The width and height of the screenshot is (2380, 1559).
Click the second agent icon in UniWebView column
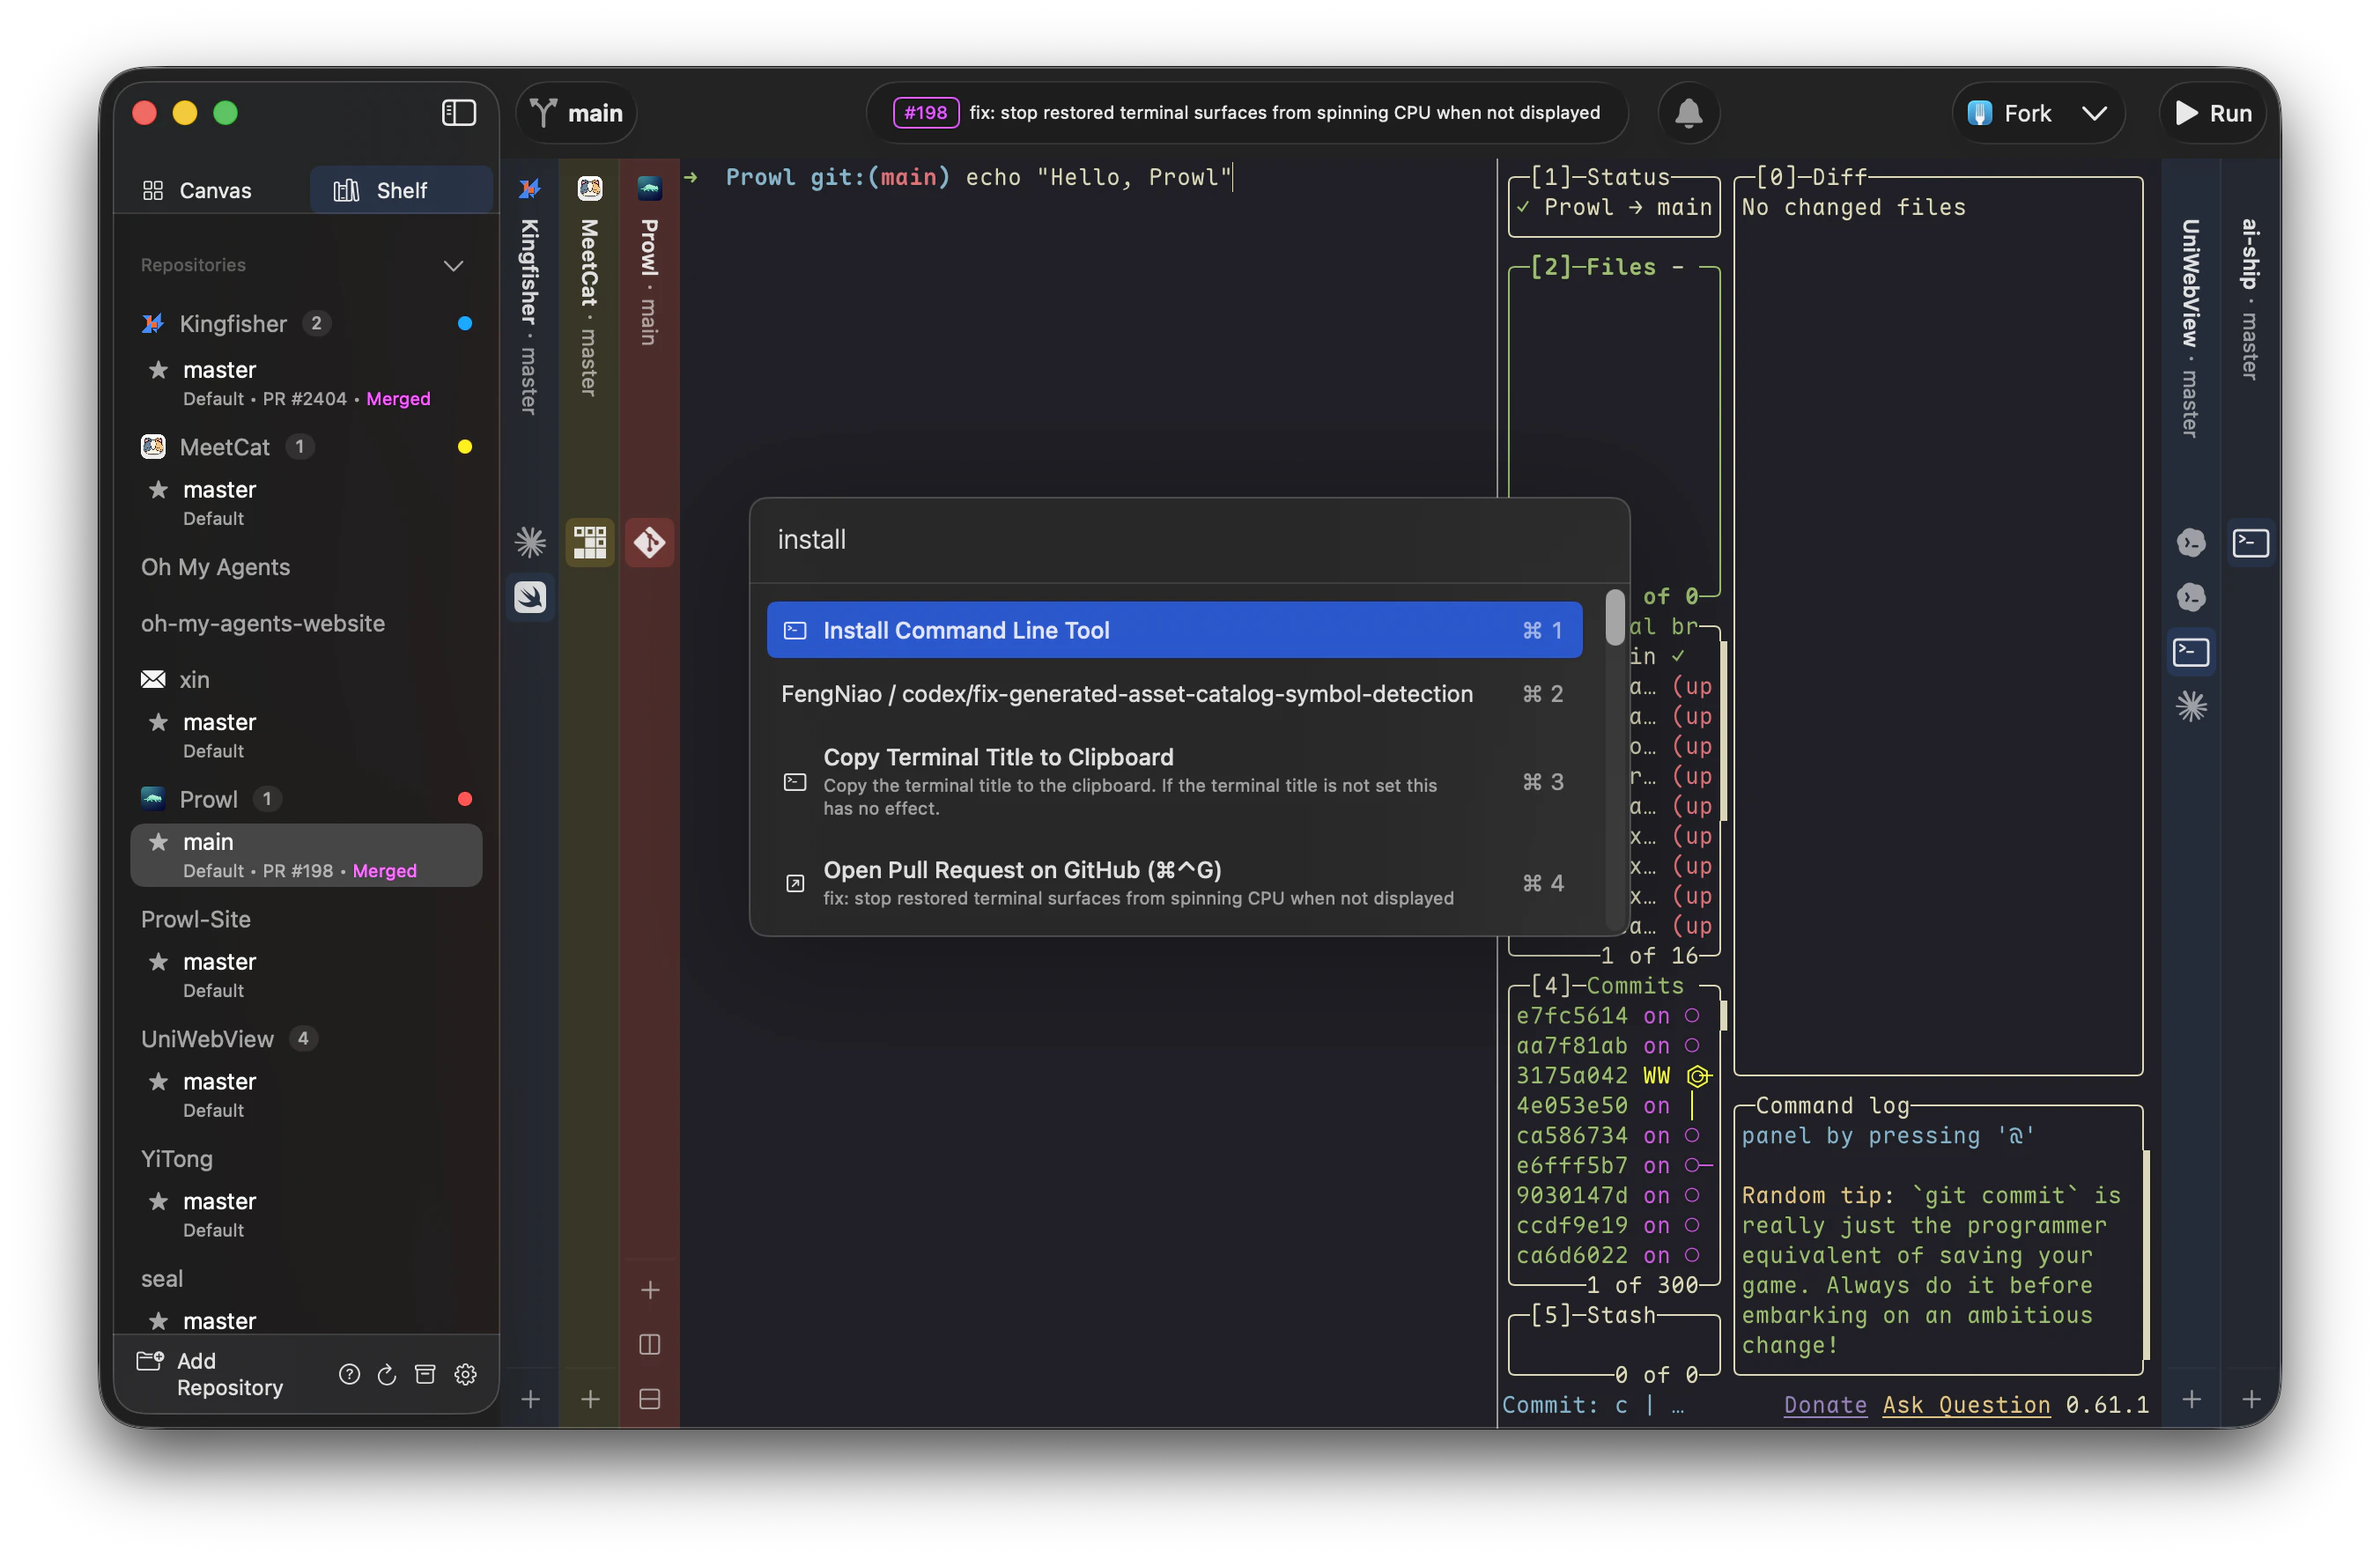pyautogui.click(x=2191, y=597)
